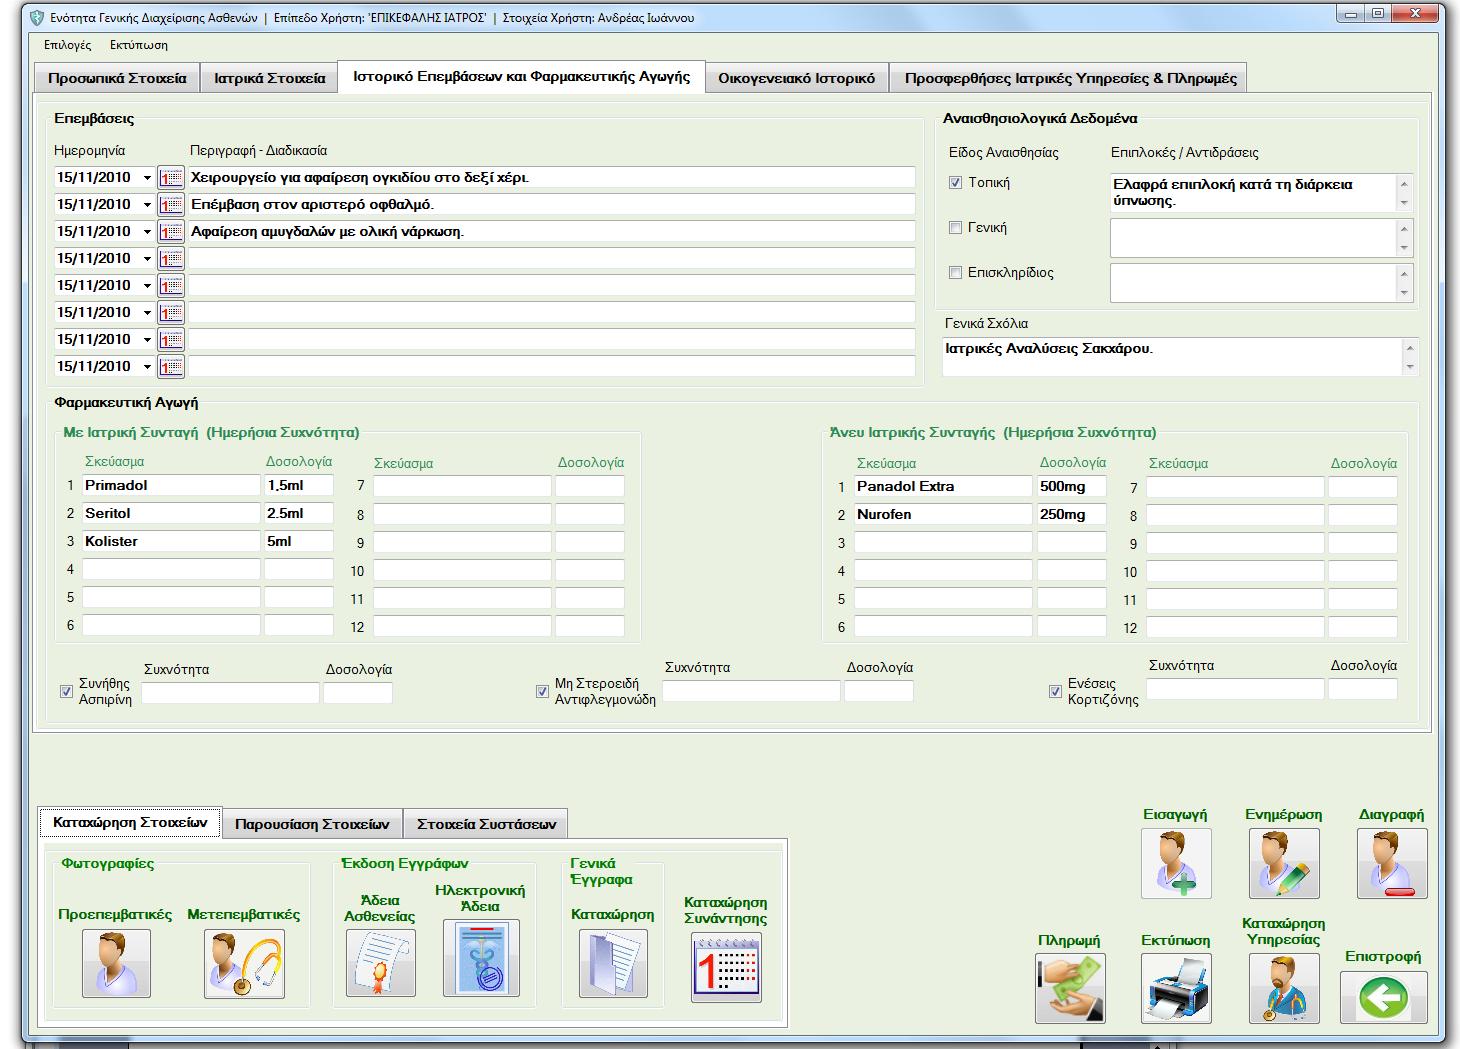The image size is (1460, 1049).
Task: Click the Primadol prescription medicine field
Action: pos(170,485)
